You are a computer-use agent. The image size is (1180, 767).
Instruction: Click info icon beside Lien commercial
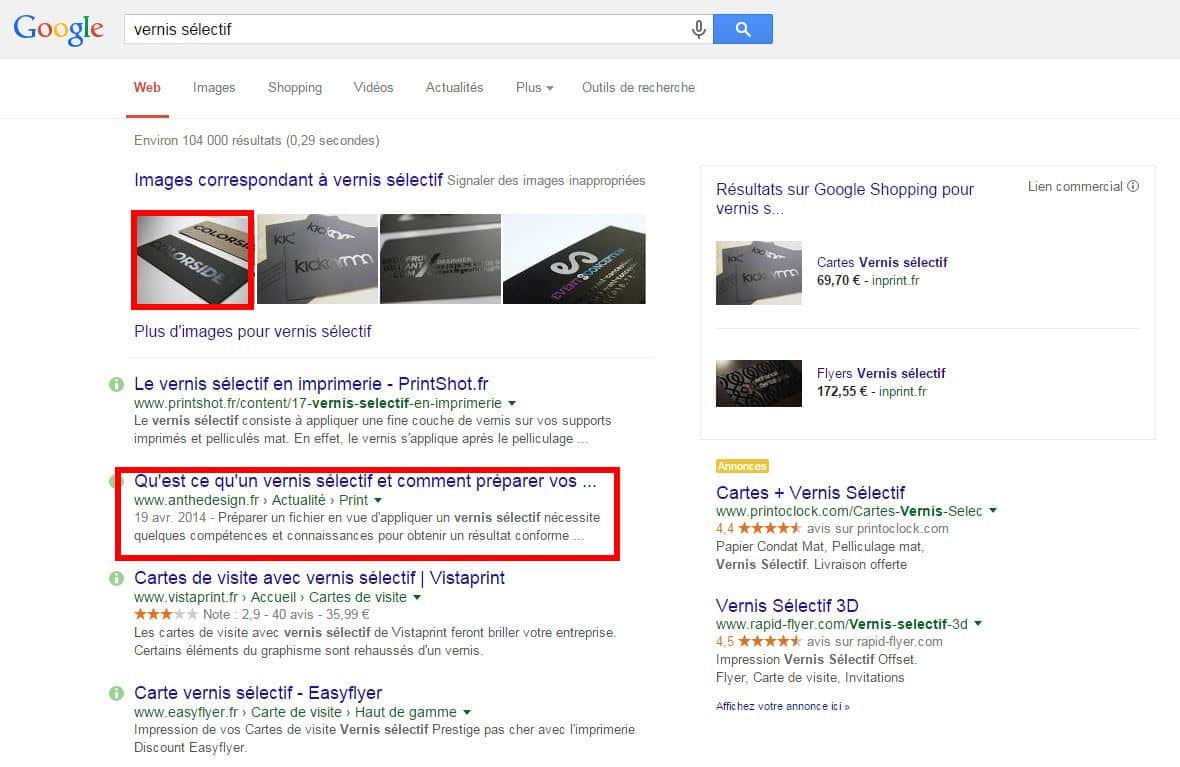(x=1133, y=186)
